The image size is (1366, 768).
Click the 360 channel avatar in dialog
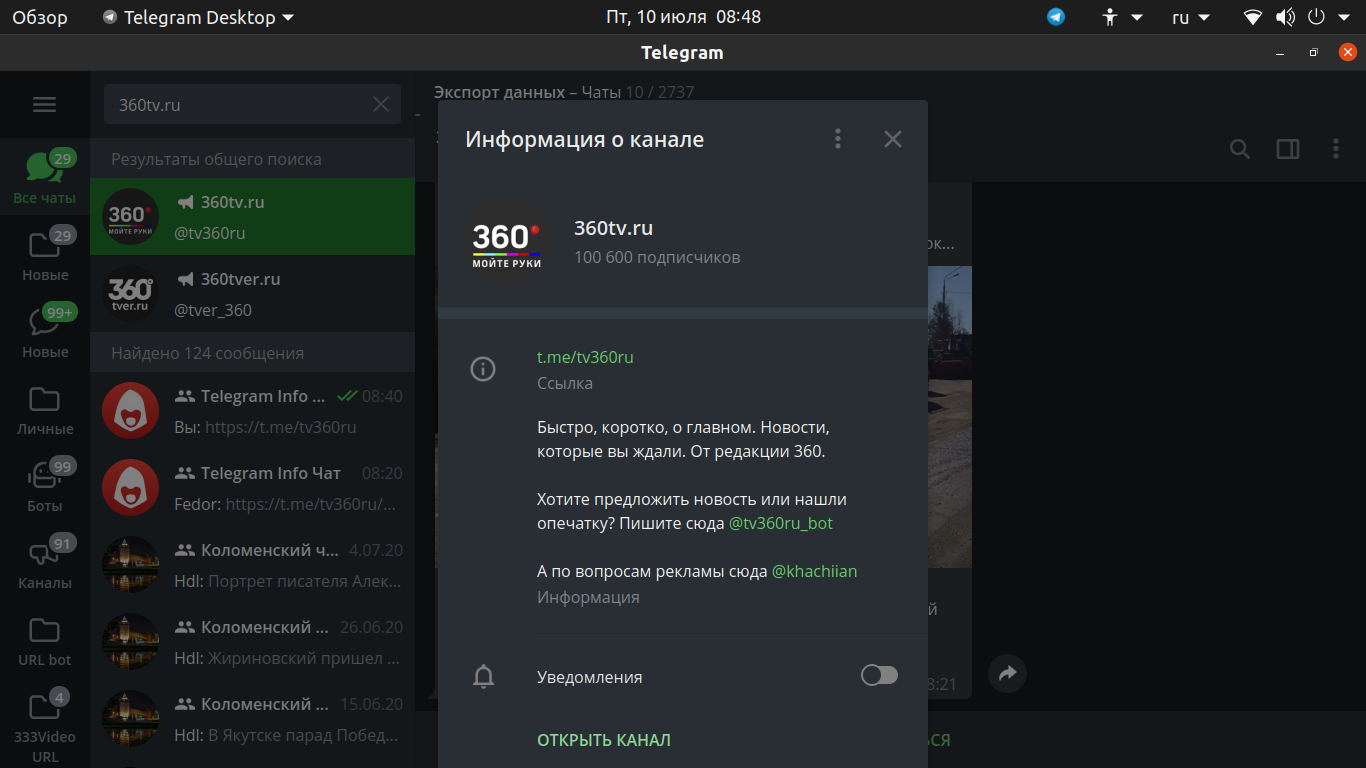[x=507, y=240]
